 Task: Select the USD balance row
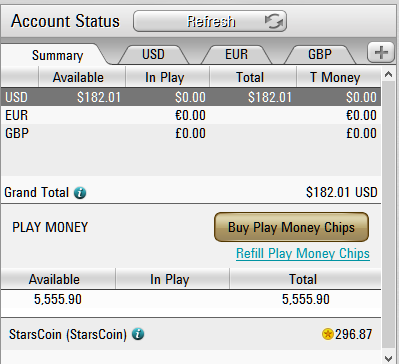(191, 97)
